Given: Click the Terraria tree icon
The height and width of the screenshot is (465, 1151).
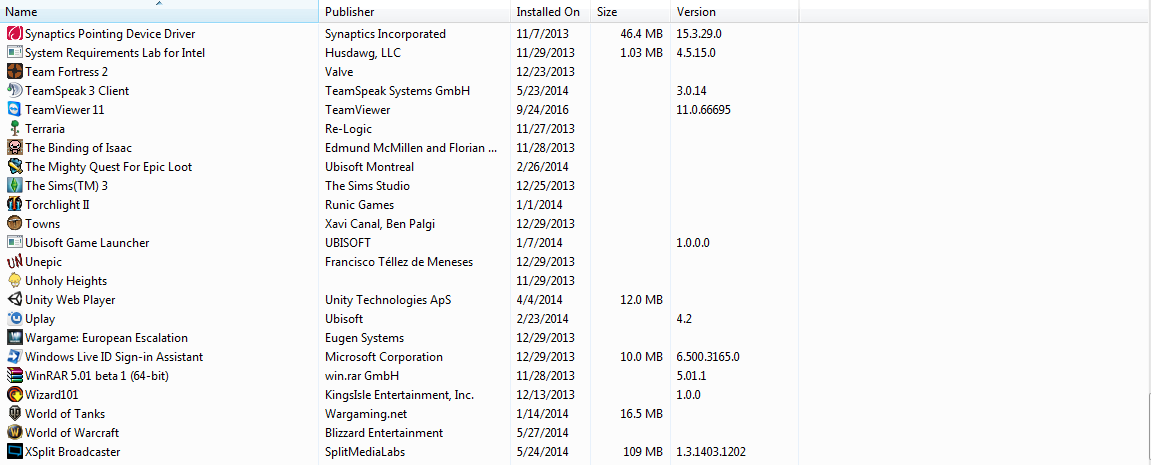Looking at the screenshot, I should (x=14, y=129).
